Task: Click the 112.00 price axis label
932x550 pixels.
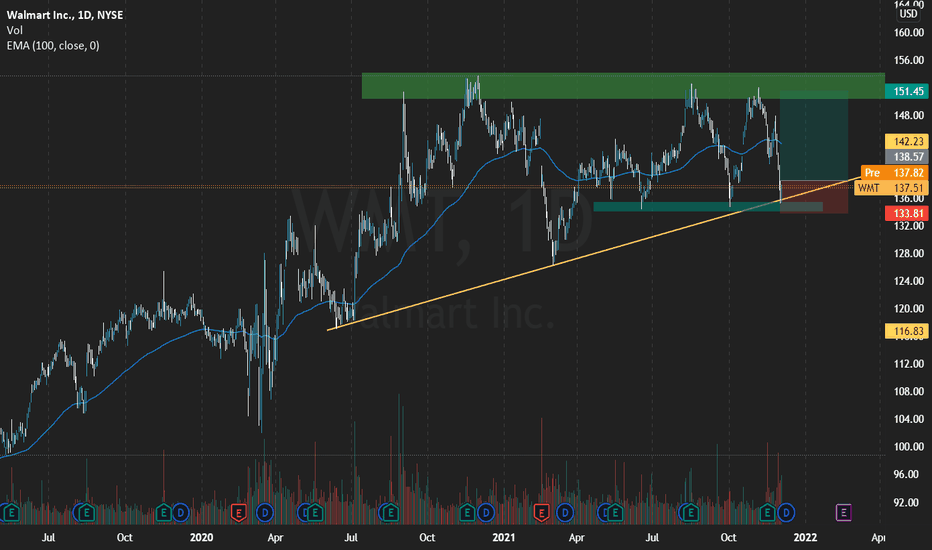Action: click(909, 364)
